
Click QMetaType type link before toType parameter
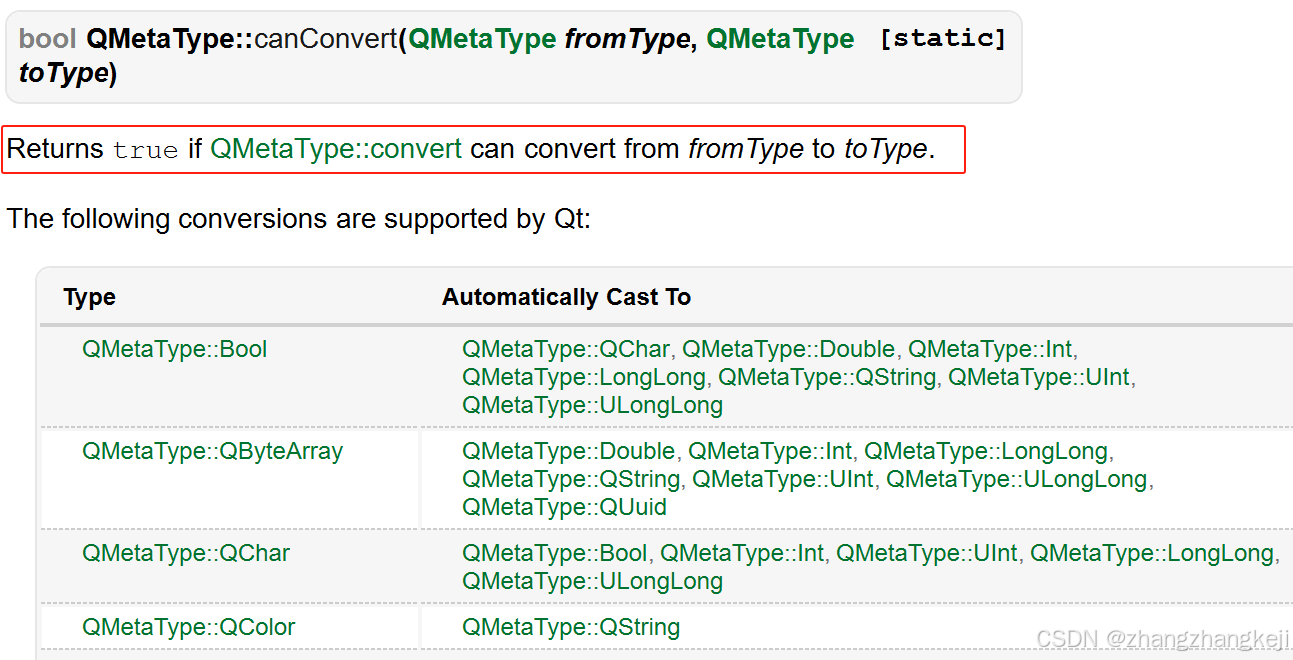point(780,39)
